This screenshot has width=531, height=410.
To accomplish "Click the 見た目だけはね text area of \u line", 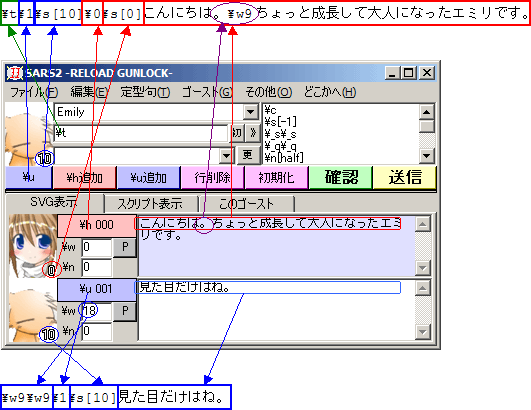I will 276,309.
